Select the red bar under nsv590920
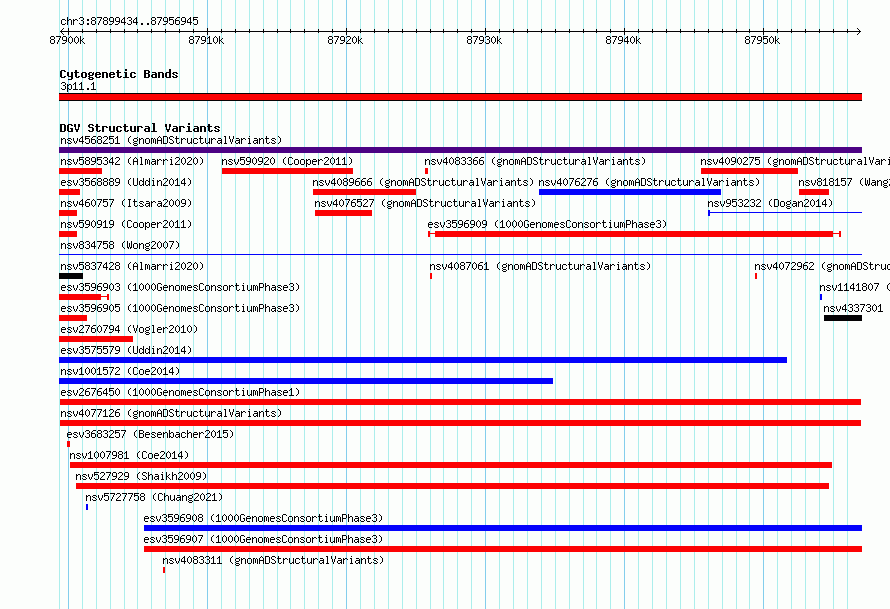Screen dimensions: 890x609 [287, 171]
